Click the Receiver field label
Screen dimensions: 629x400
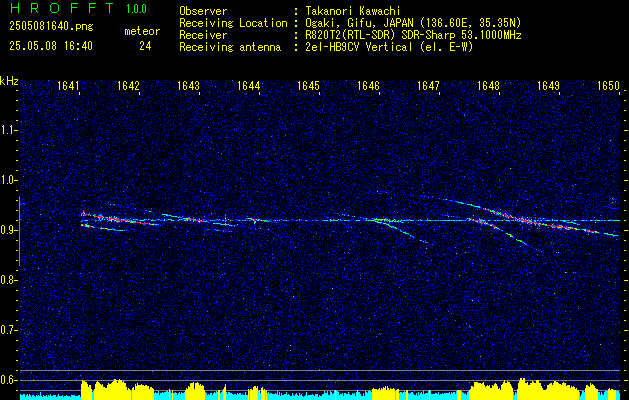[203, 35]
